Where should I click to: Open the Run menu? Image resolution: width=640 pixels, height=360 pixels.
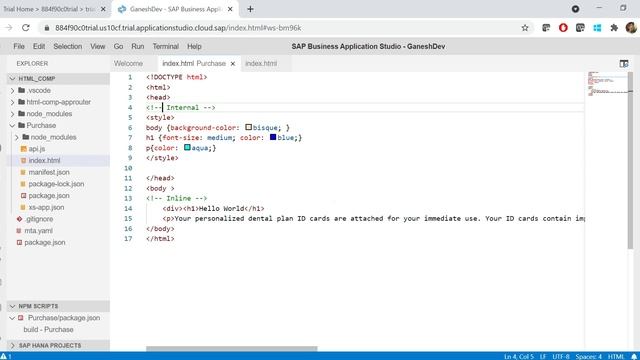pos(138,47)
